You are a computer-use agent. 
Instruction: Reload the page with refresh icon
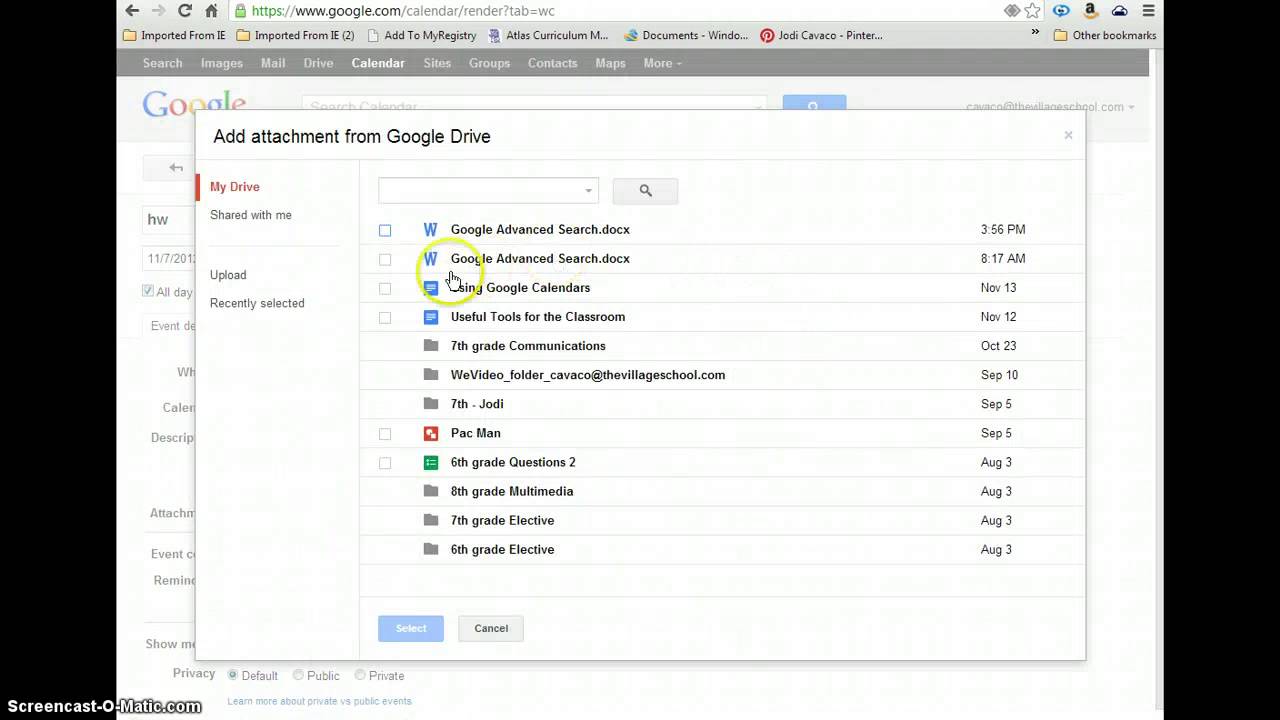(x=185, y=11)
